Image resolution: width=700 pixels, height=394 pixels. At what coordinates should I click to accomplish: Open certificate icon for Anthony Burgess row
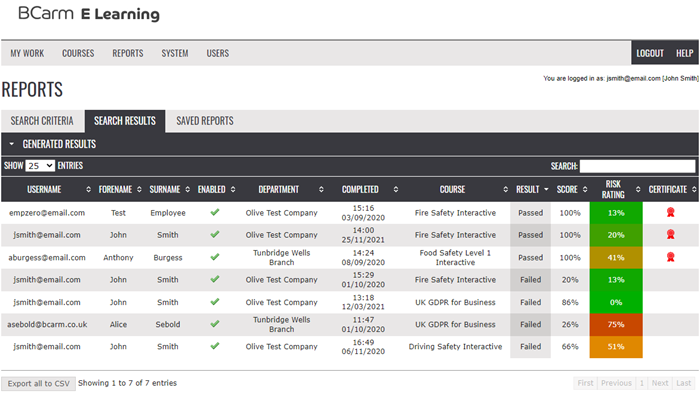670,257
